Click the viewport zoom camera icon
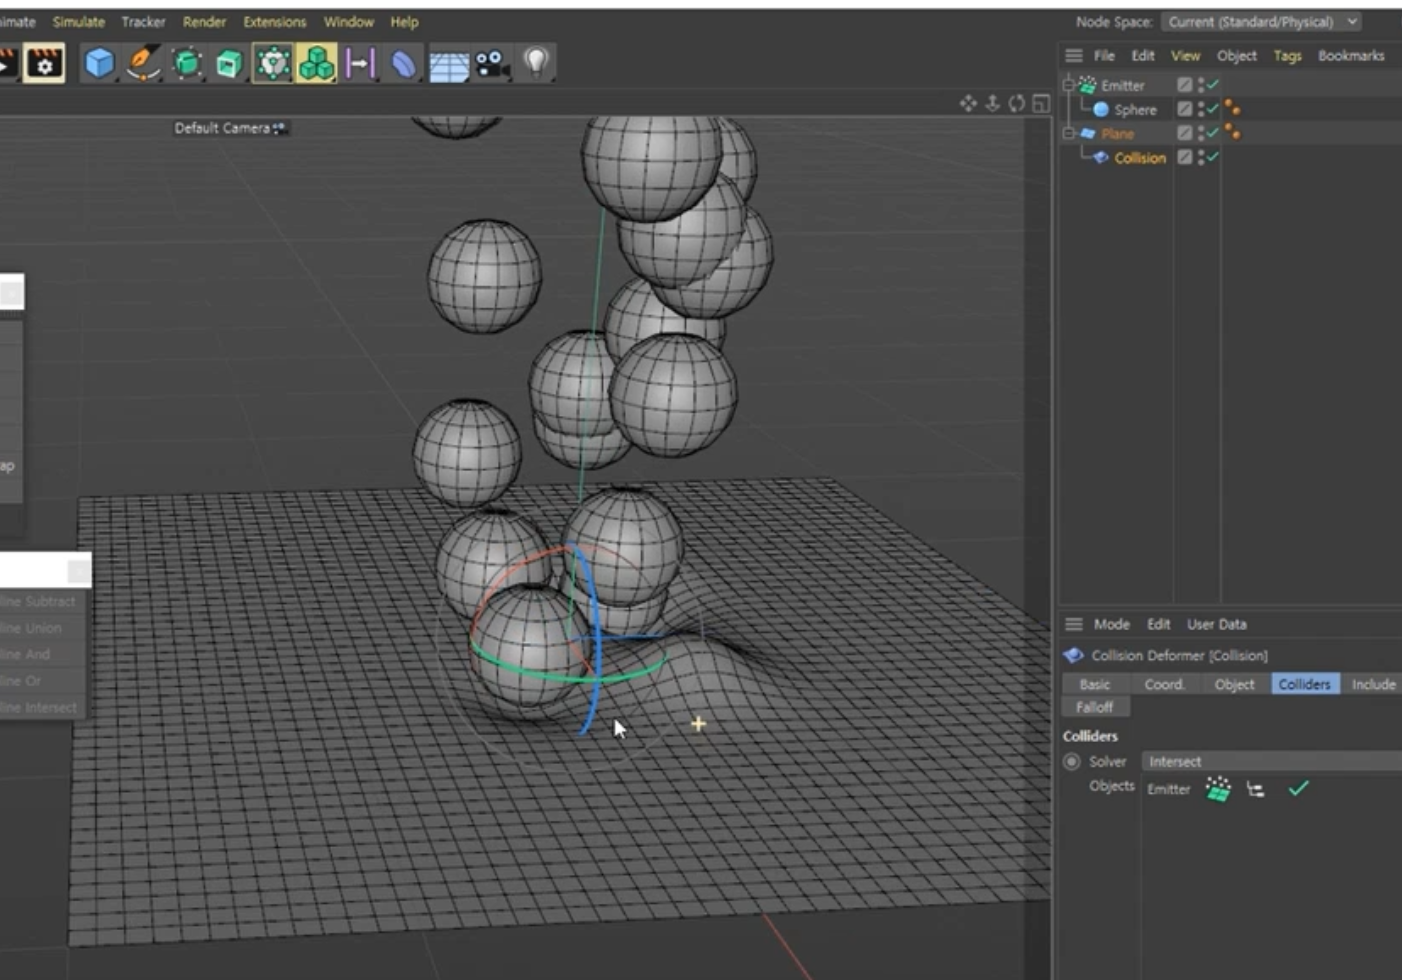This screenshot has width=1402, height=980. pyautogui.click(x=992, y=103)
